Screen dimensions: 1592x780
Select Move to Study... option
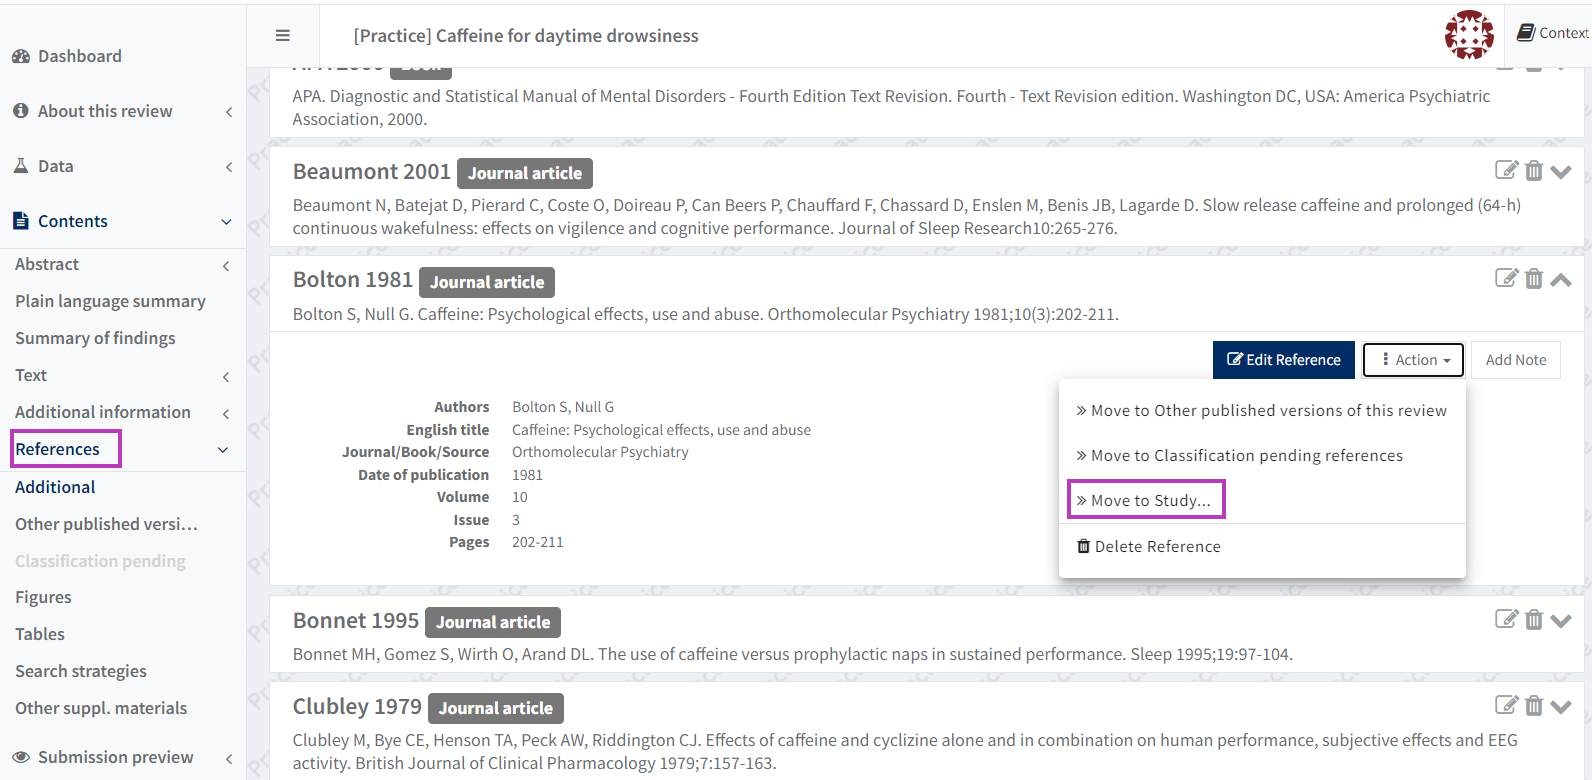point(1146,500)
